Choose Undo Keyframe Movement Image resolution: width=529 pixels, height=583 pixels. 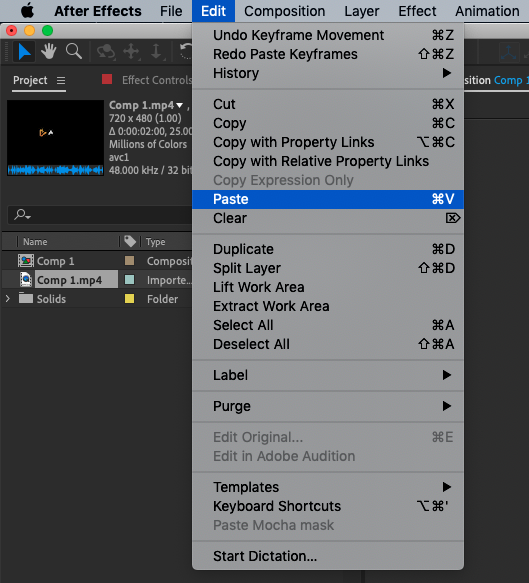[x=328, y=35]
